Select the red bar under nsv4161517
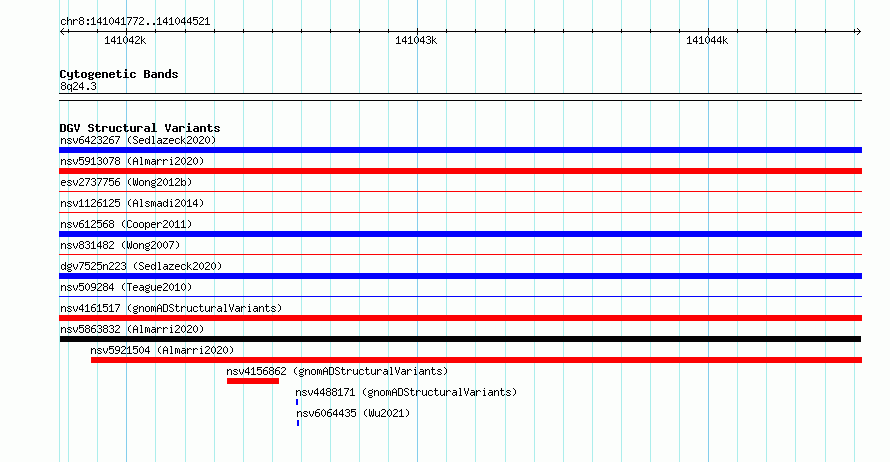This screenshot has width=890, height=462. 460,318
